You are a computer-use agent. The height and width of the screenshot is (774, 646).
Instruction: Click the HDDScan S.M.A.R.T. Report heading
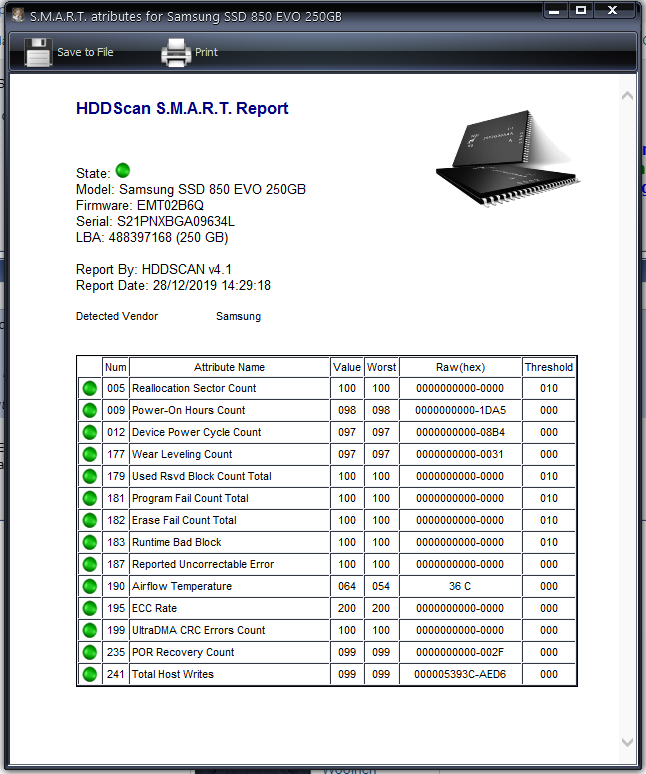(x=182, y=108)
